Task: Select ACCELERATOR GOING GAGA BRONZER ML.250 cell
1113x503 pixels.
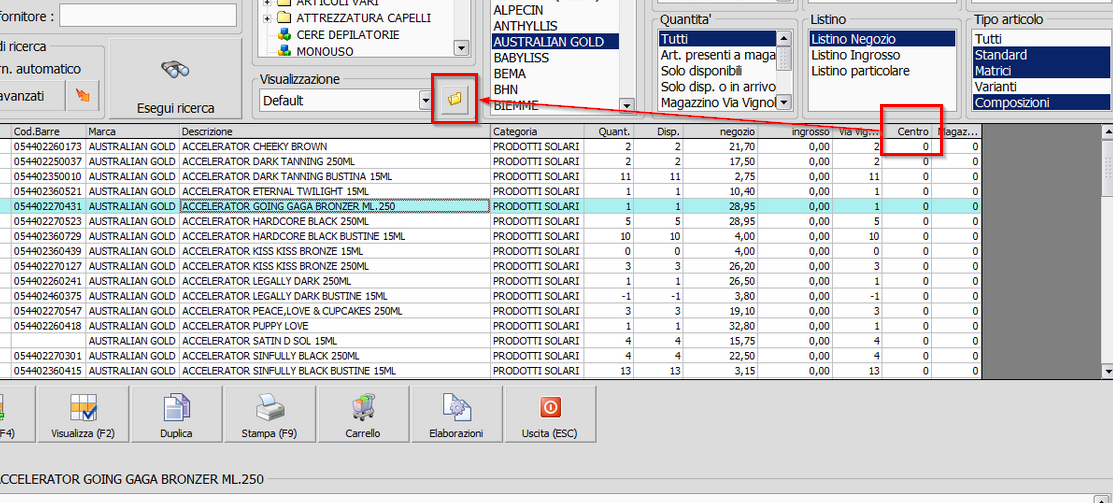Action: (x=335, y=206)
